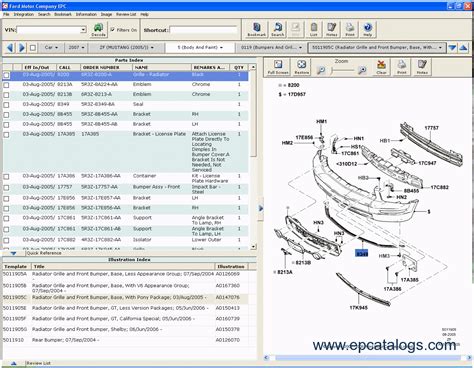
Task: Tick the square checkbox beside navigation arrows
Action: coord(33,48)
